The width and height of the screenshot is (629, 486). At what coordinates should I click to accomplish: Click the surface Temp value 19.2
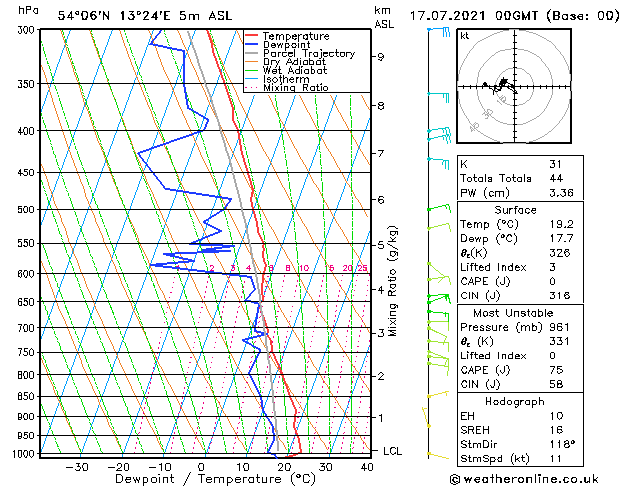tap(562, 225)
